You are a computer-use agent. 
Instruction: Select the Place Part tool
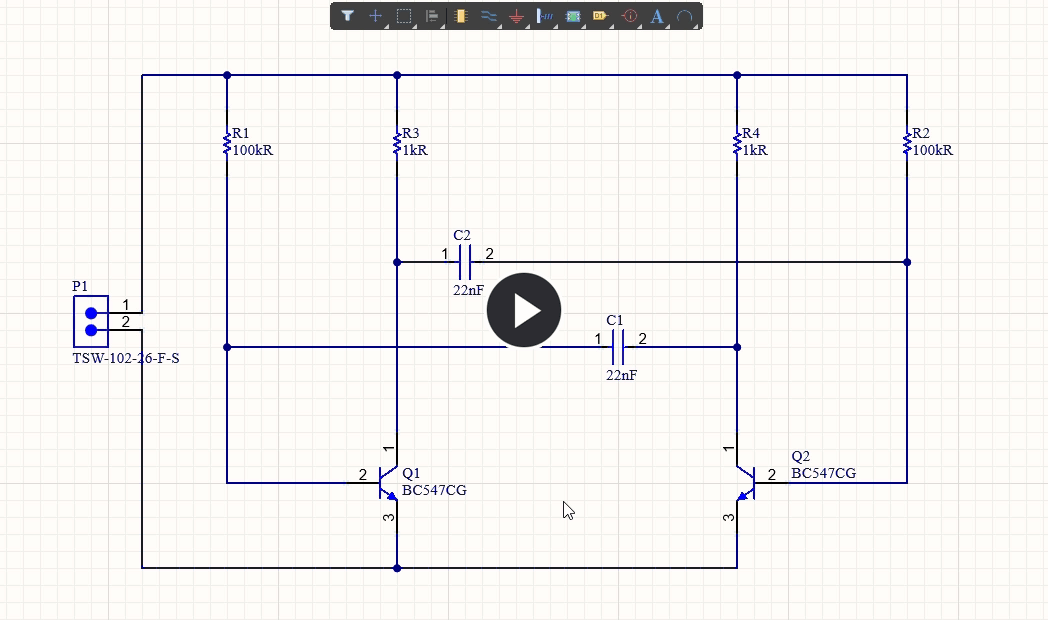(459, 16)
